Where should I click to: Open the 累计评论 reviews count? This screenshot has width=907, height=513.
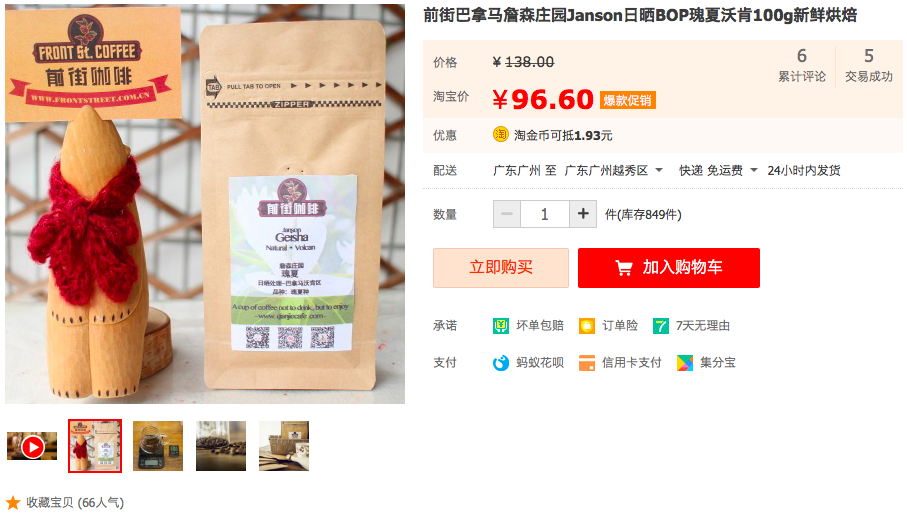(x=802, y=65)
